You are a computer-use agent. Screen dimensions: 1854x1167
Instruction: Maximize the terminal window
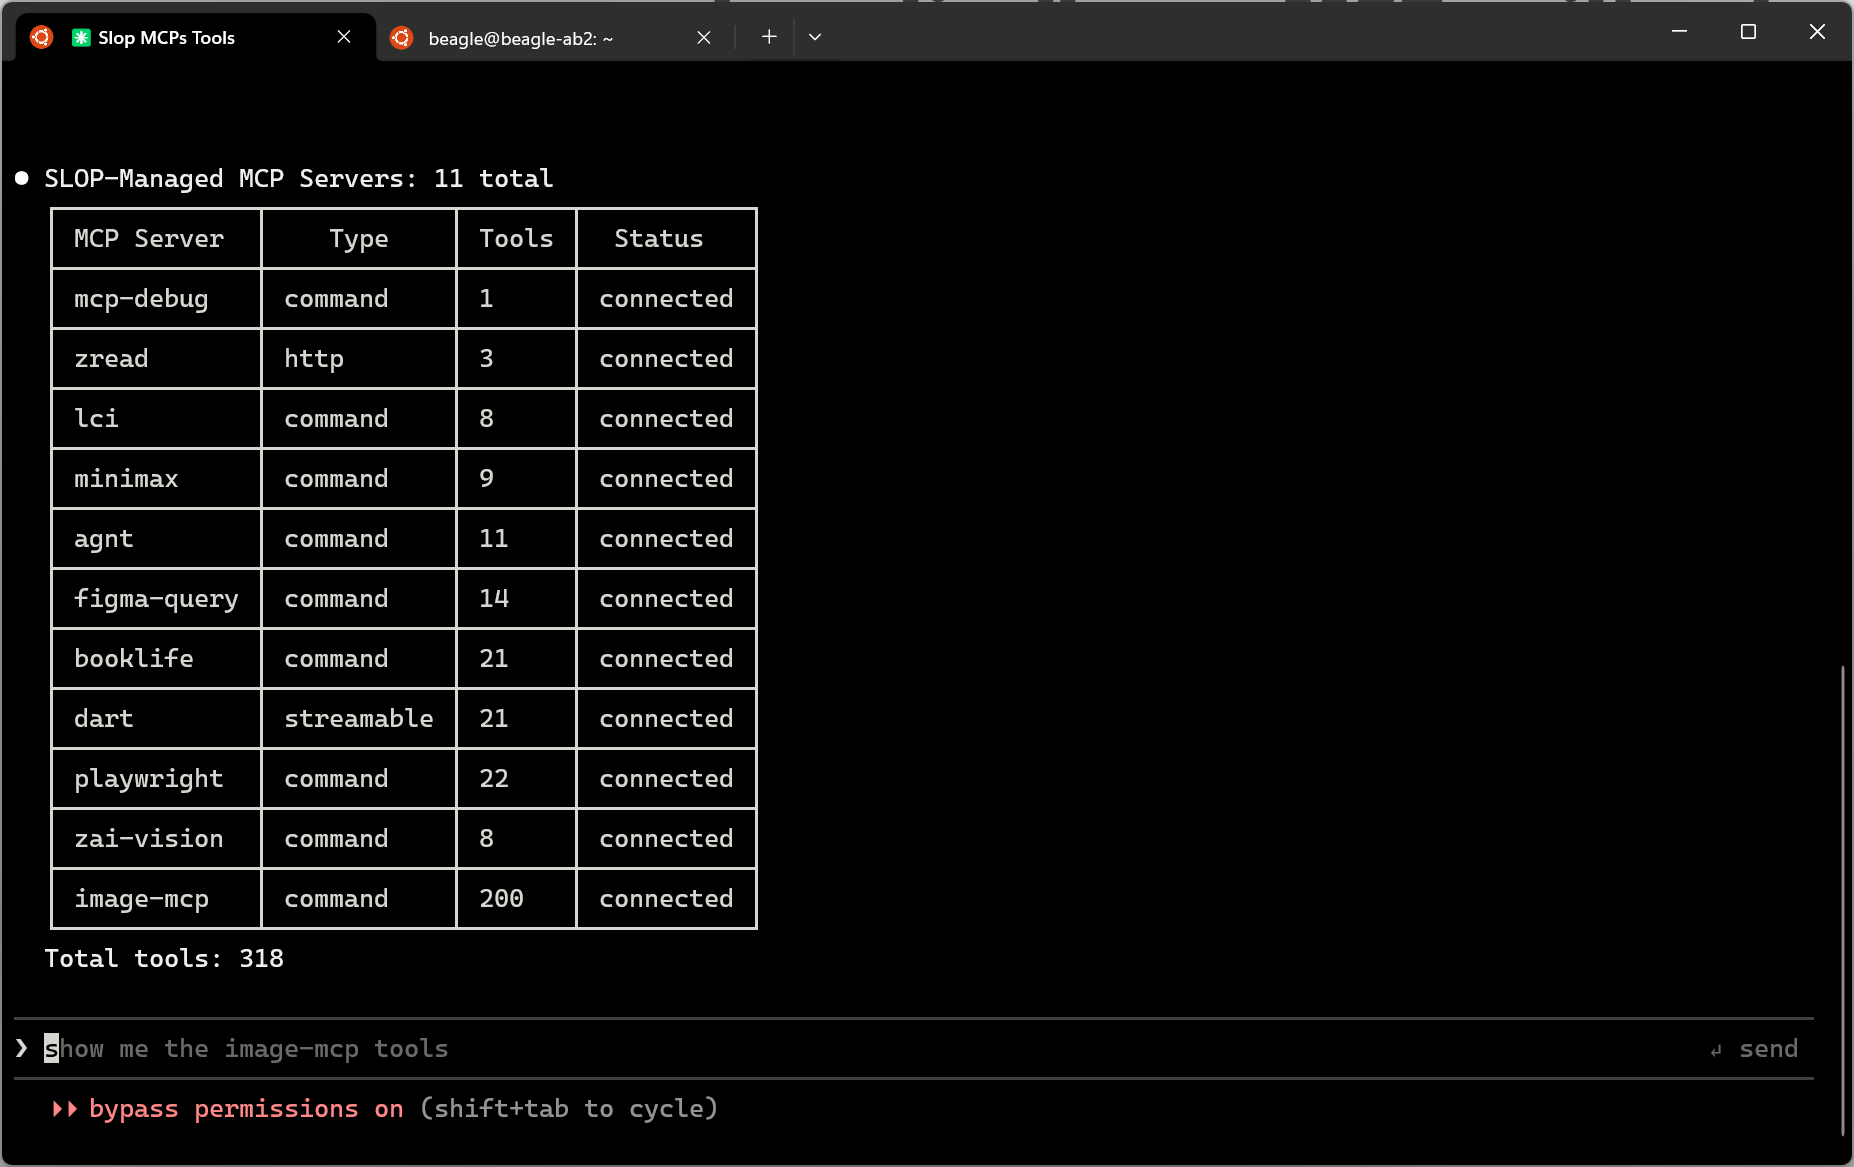(1748, 32)
